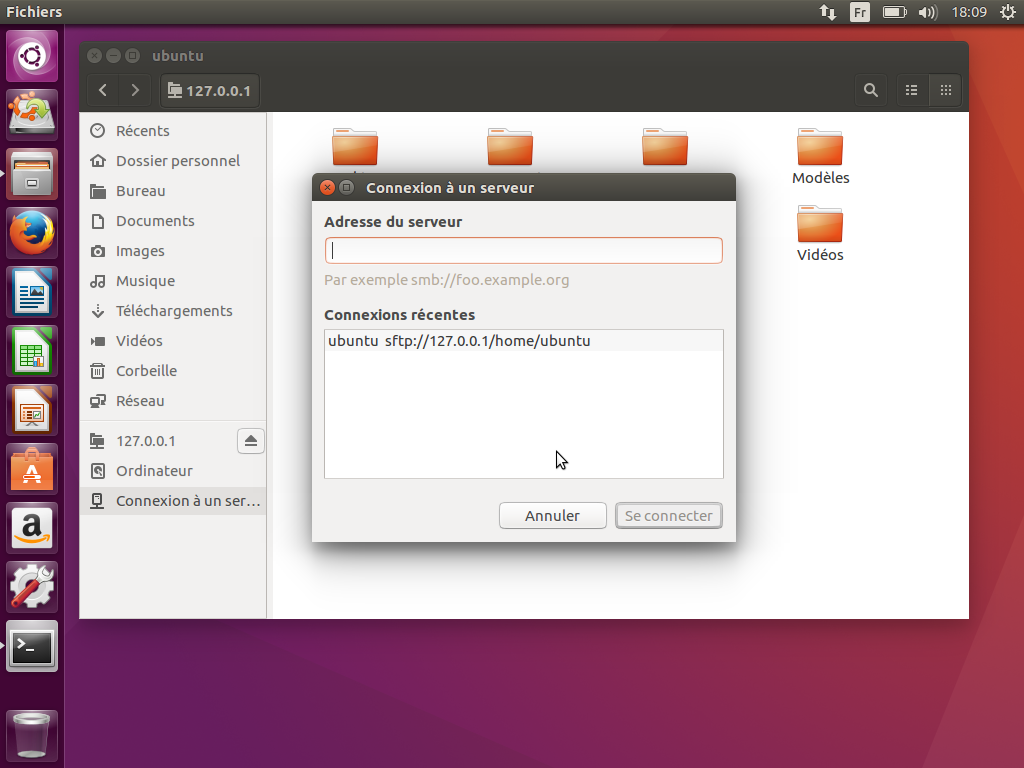Click the eject button next to 127.0.0.1
Viewport: 1024px width, 768px height.
(251, 441)
